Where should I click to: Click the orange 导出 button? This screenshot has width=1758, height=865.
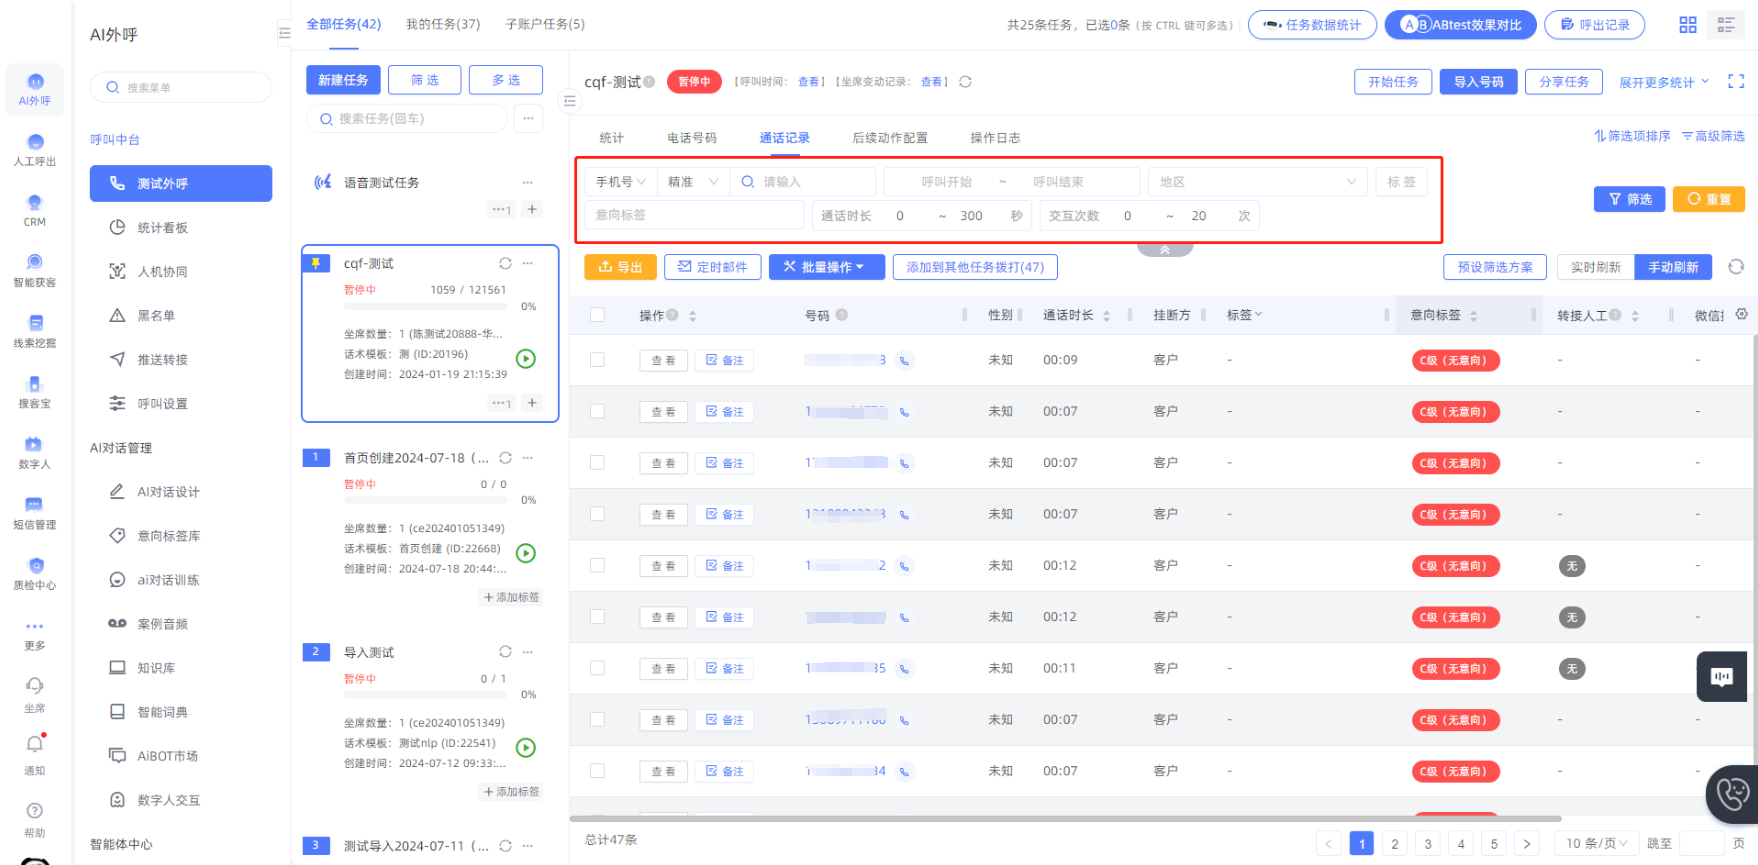click(620, 267)
